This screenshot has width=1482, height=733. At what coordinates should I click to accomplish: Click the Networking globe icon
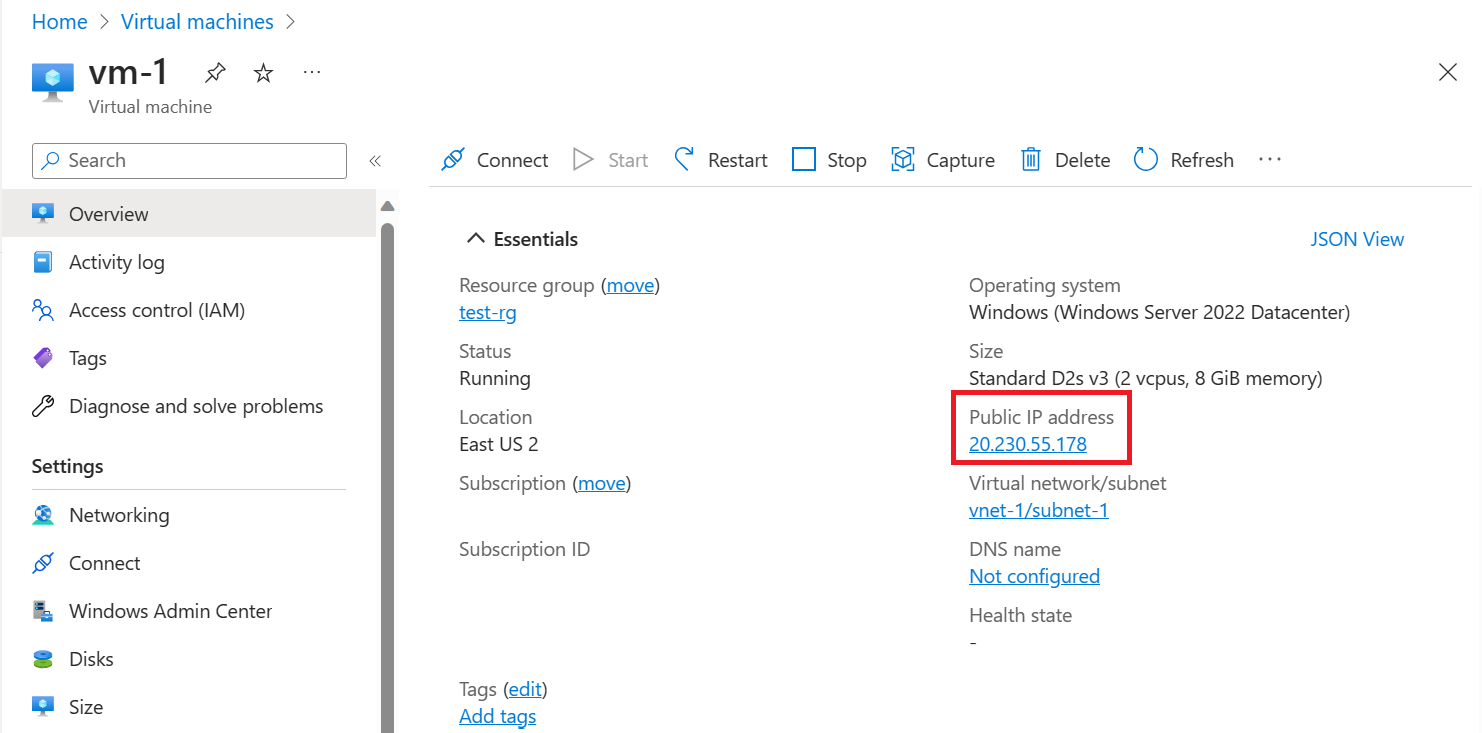(43, 515)
